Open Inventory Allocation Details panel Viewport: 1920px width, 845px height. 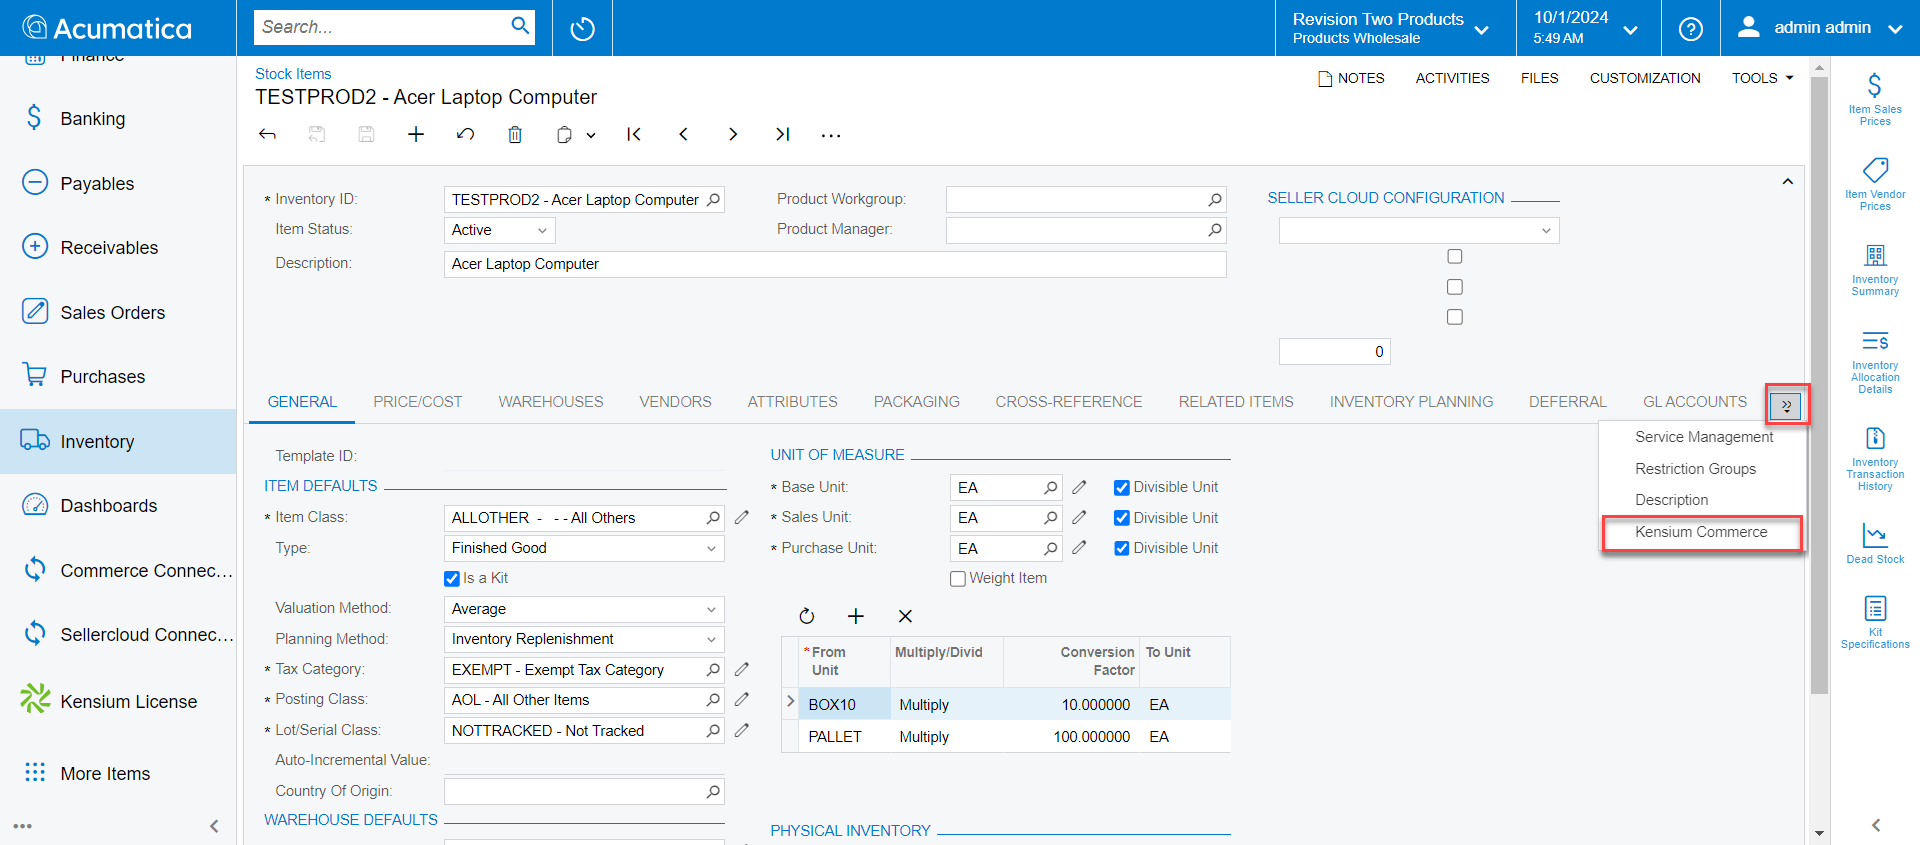tap(1875, 362)
